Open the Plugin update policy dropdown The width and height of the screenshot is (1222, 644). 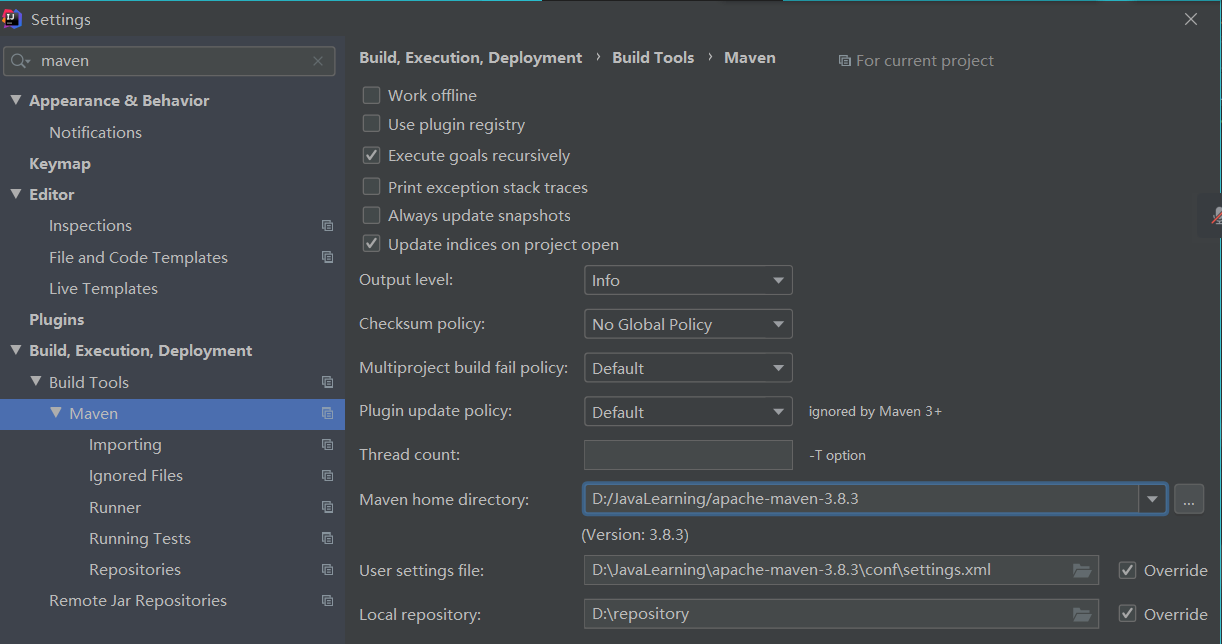(x=688, y=412)
